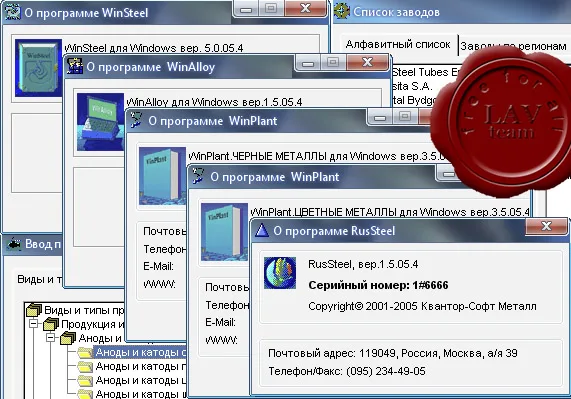Select the Аноды и катоды ц row
This screenshot has width=571, height=399.
coord(141,380)
